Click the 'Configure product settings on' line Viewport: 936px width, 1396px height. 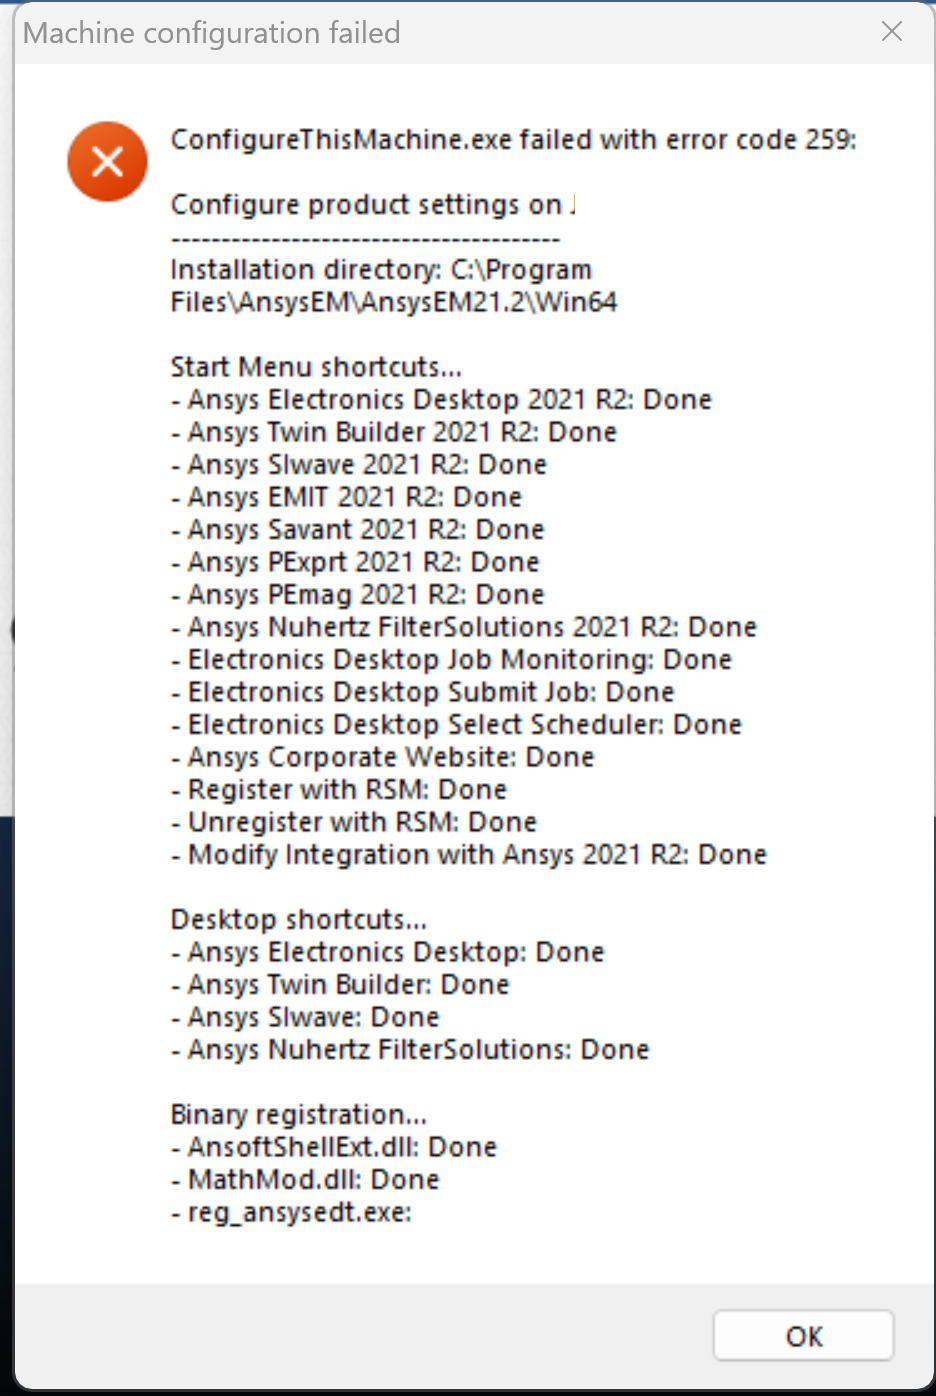click(x=372, y=204)
